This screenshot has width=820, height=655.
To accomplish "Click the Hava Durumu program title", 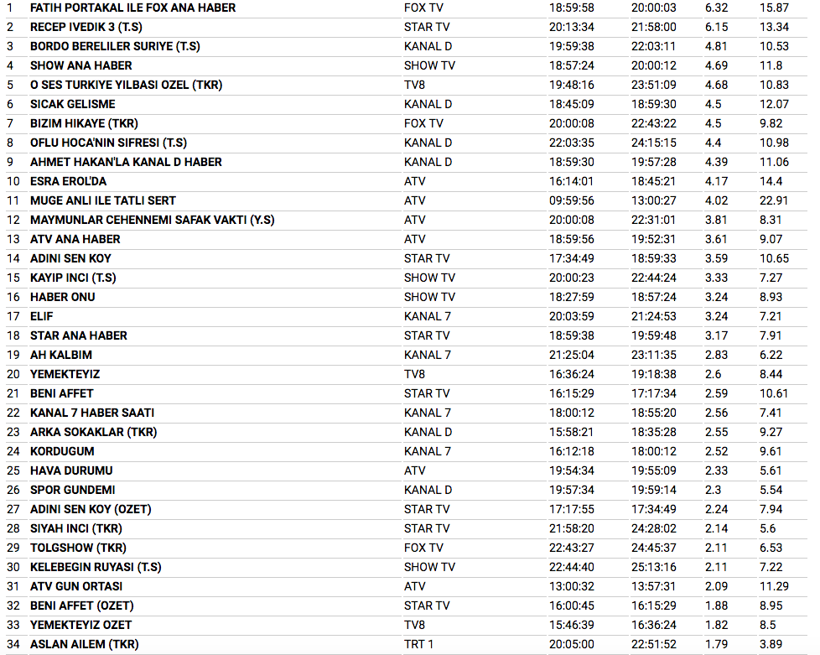I will [x=71, y=471].
